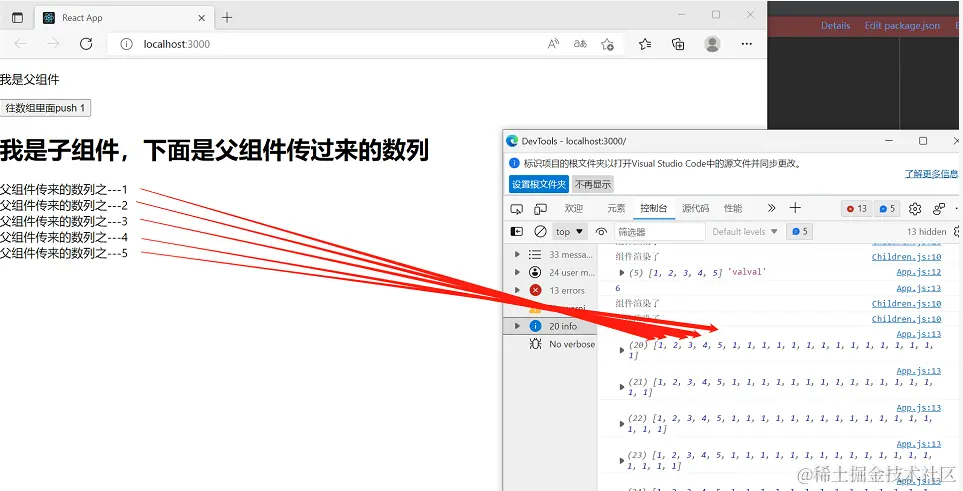This screenshot has height=491, width=963.
Task: Click the 不再显示 button
Action: click(x=593, y=184)
